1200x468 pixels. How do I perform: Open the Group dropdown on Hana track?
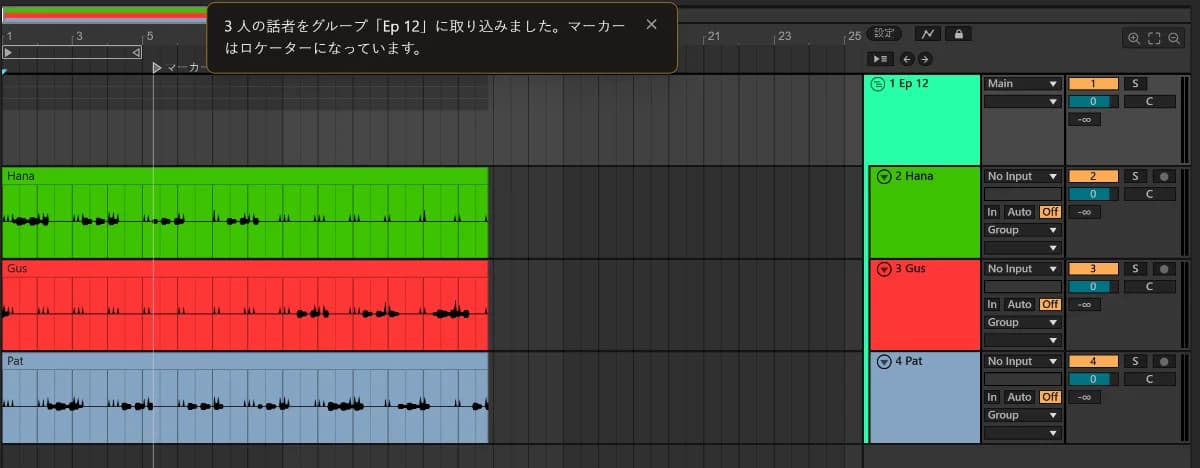[1022, 230]
